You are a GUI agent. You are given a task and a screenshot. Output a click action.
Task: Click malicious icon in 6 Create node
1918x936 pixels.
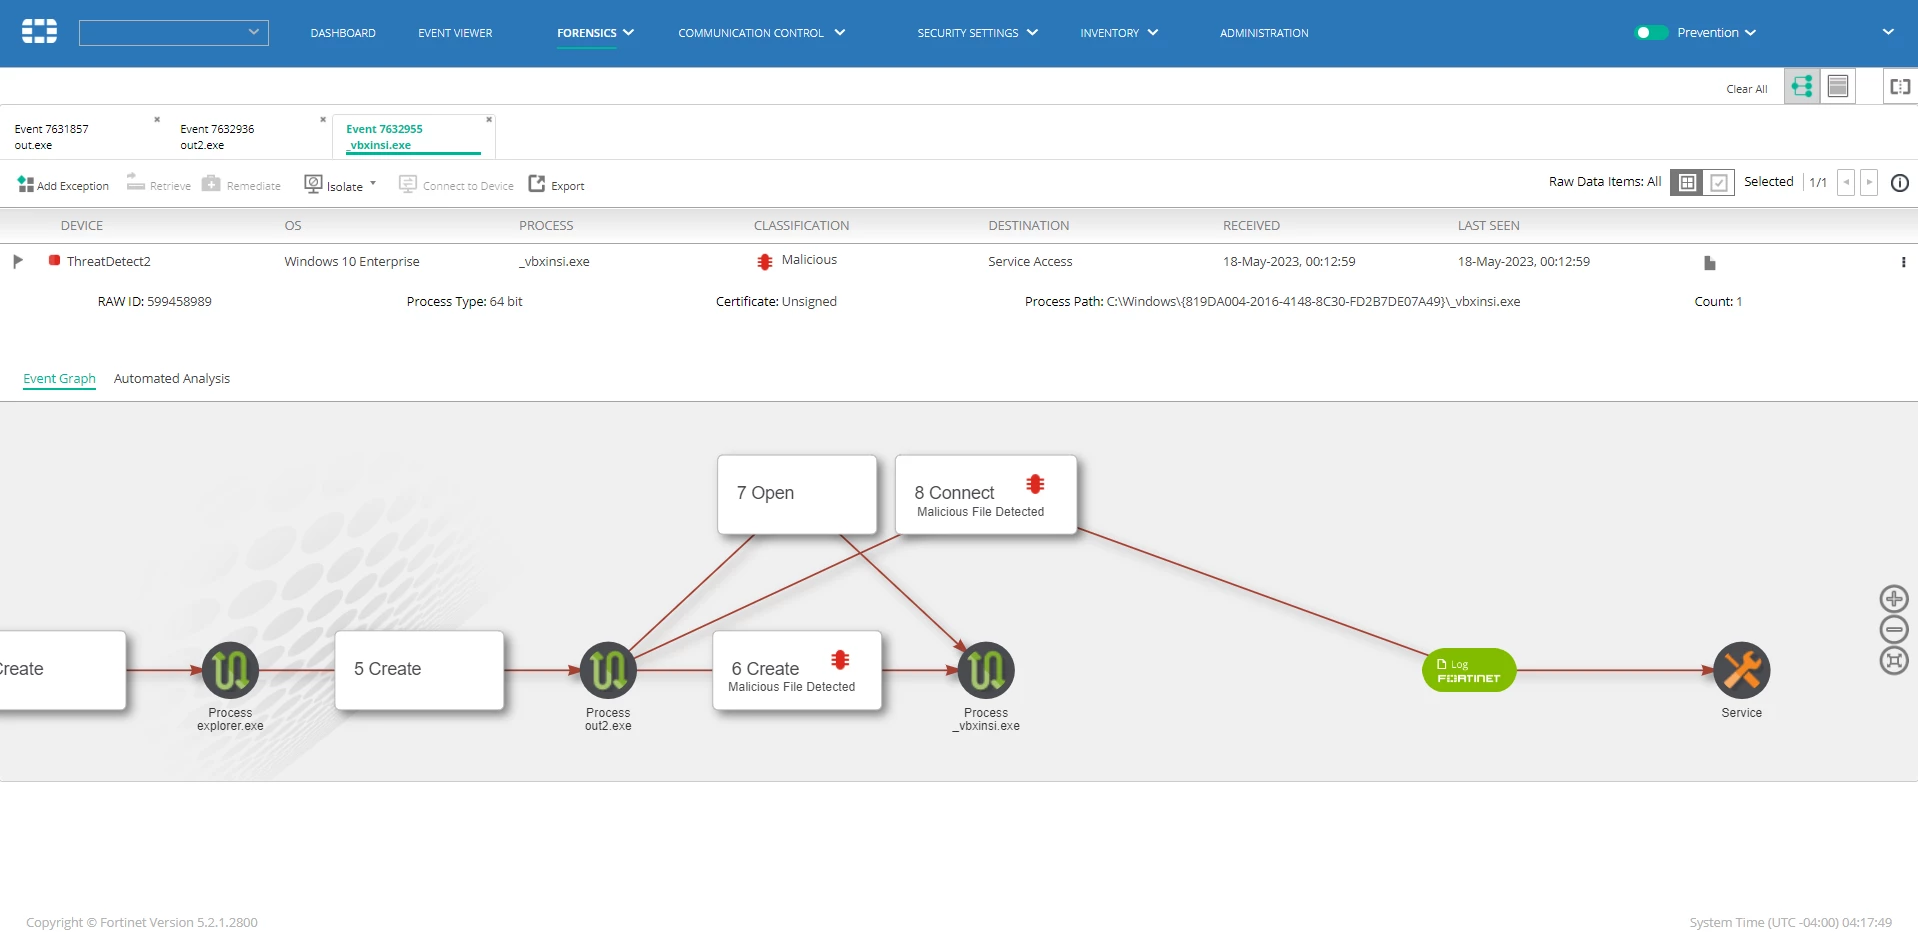(x=840, y=660)
